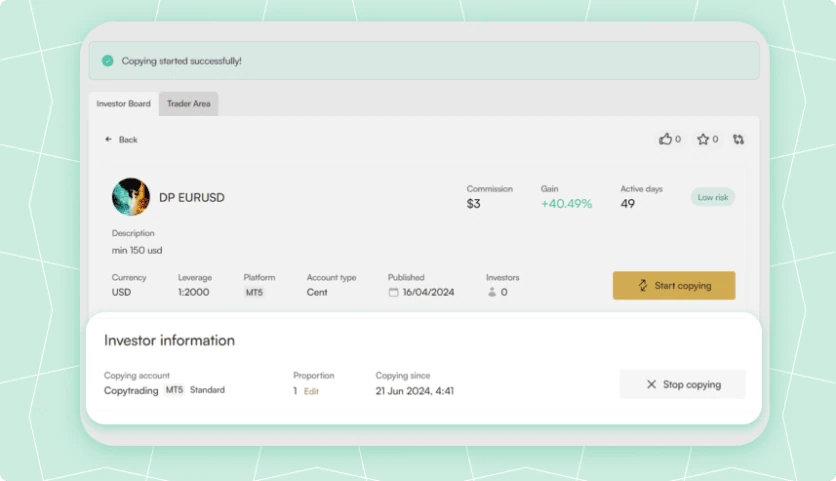The width and height of the screenshot is (836, 481).
Task: Click the calendar icon beside 16/04/2024
Action: click(393, 292)
